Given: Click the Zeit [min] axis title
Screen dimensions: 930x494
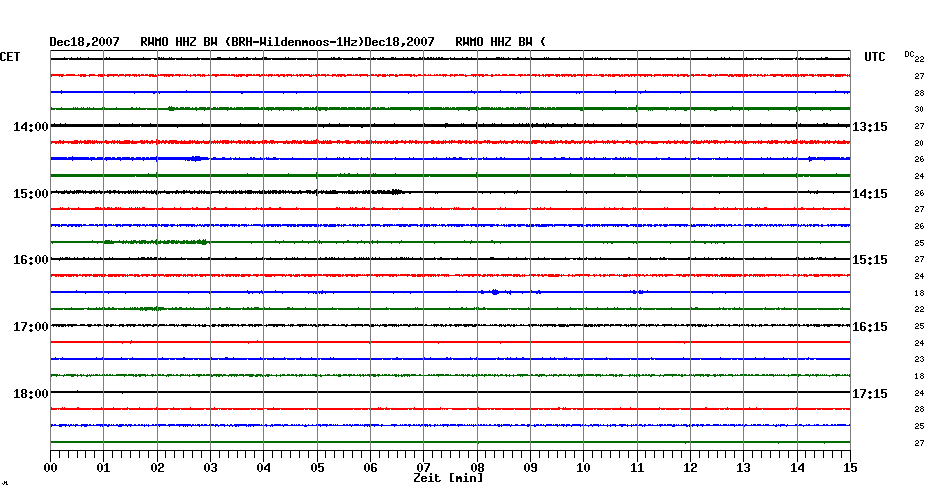Looking at the screenshot, I should tap(448, 478).
